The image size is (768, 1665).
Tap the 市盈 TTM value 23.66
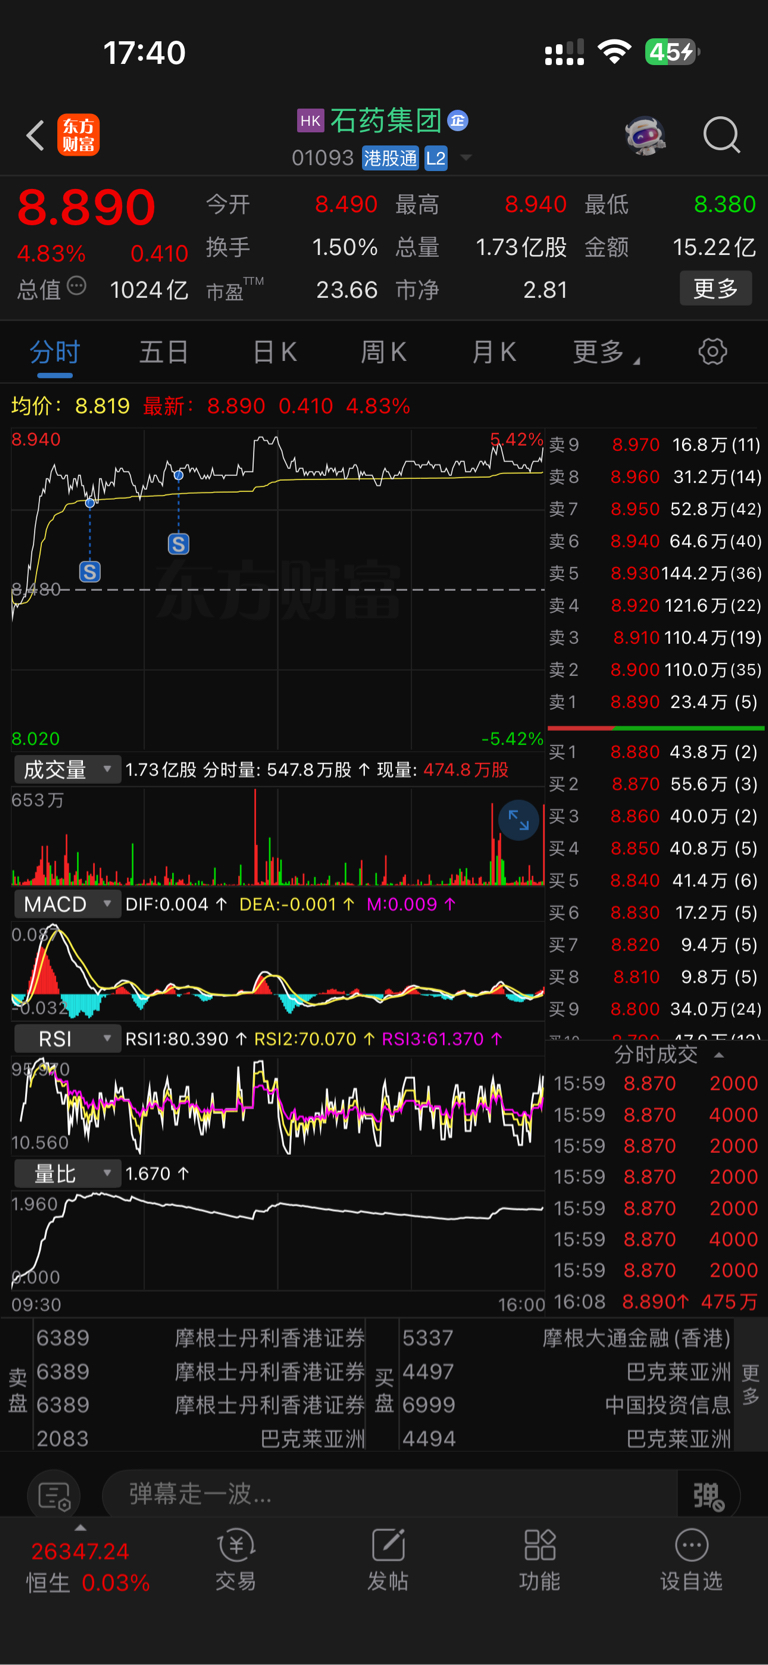347,290
